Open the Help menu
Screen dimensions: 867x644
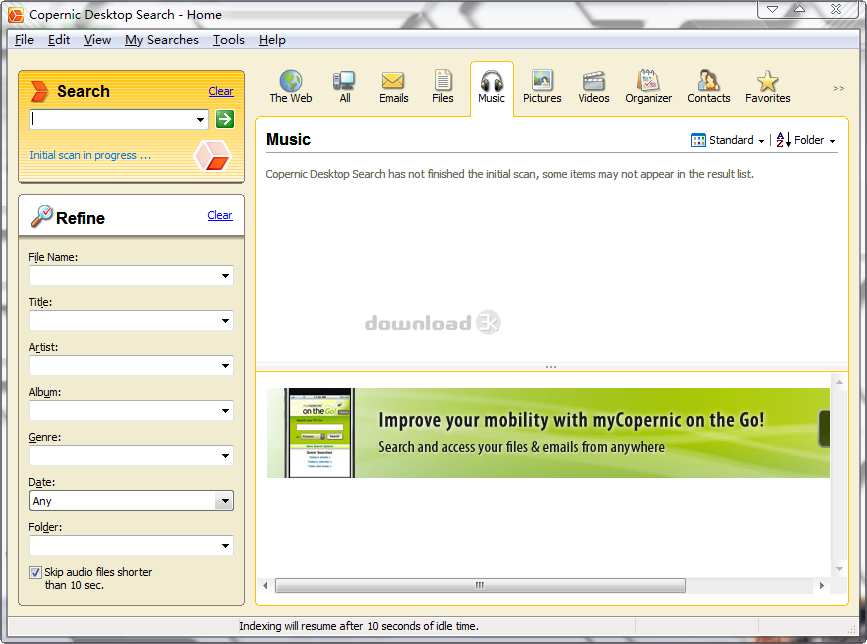[x=272, y=40]
